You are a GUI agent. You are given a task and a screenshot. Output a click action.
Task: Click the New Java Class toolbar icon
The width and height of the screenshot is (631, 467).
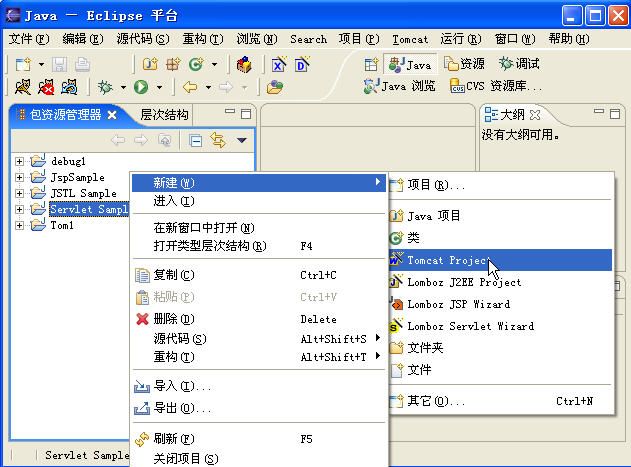196,64
